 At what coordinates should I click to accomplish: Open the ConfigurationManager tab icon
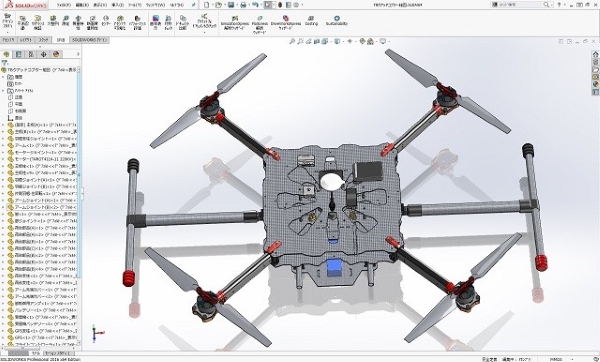coord(31,54)
